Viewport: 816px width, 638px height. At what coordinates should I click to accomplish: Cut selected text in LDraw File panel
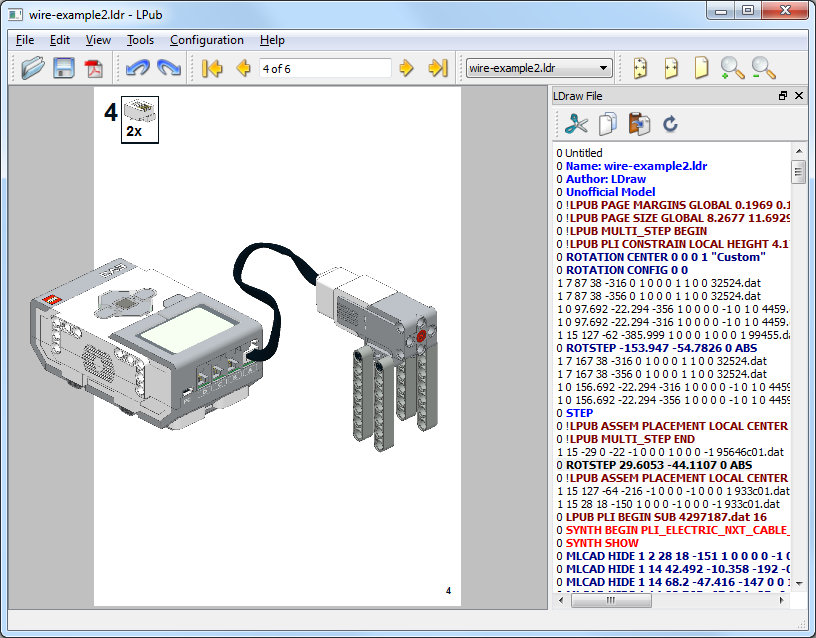tap(577, 124)
